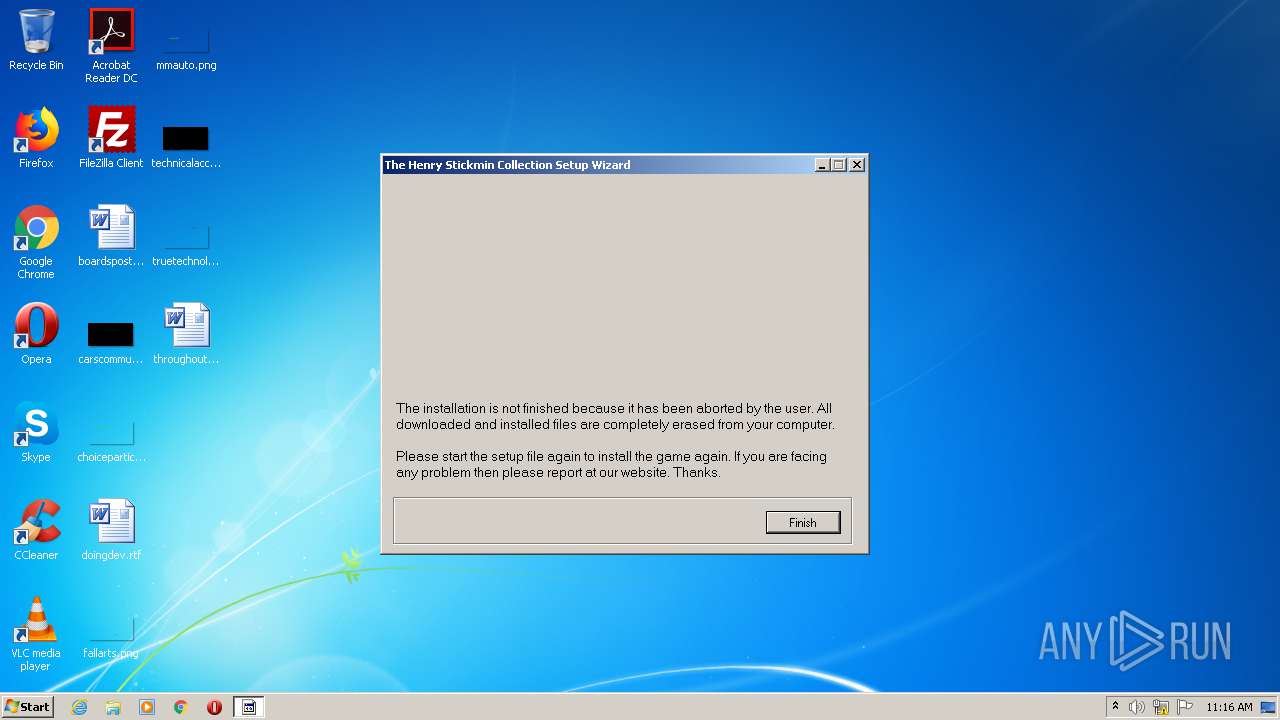Screen dimensions: 1280x720
Task: Select boardspost... Word document icon
Action: (x=111, y=237)
